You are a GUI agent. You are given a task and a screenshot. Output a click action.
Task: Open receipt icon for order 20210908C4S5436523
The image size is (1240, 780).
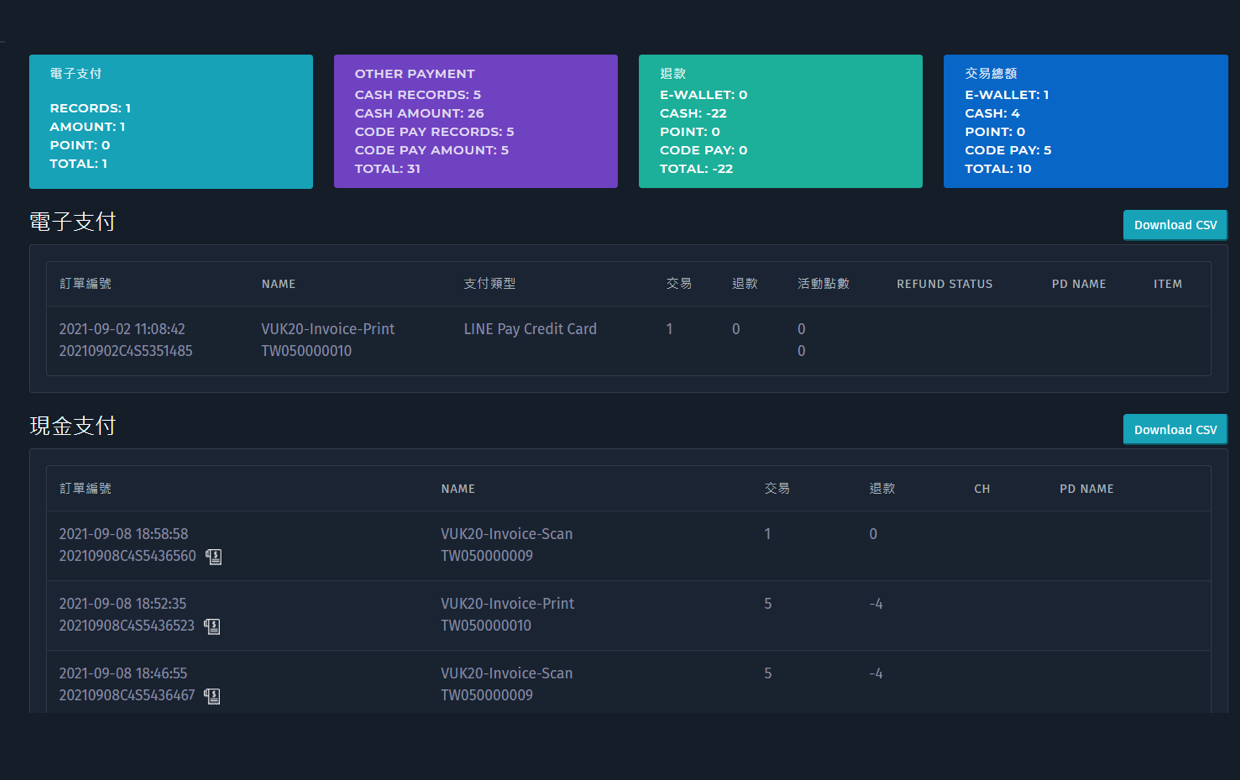(x=212, y=627)
